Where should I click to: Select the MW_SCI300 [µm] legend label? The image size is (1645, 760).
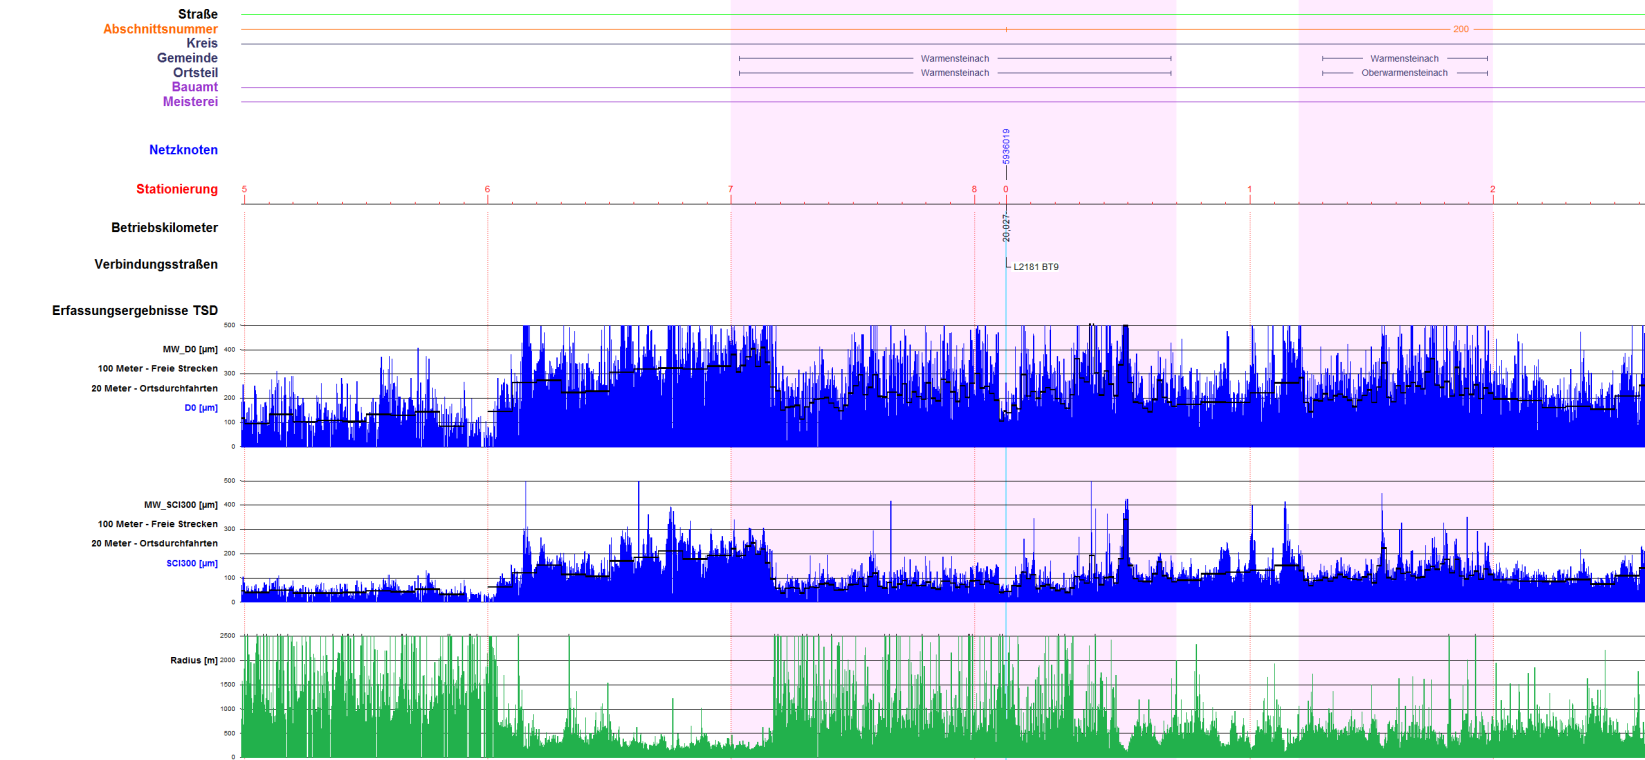pos(180,505)
